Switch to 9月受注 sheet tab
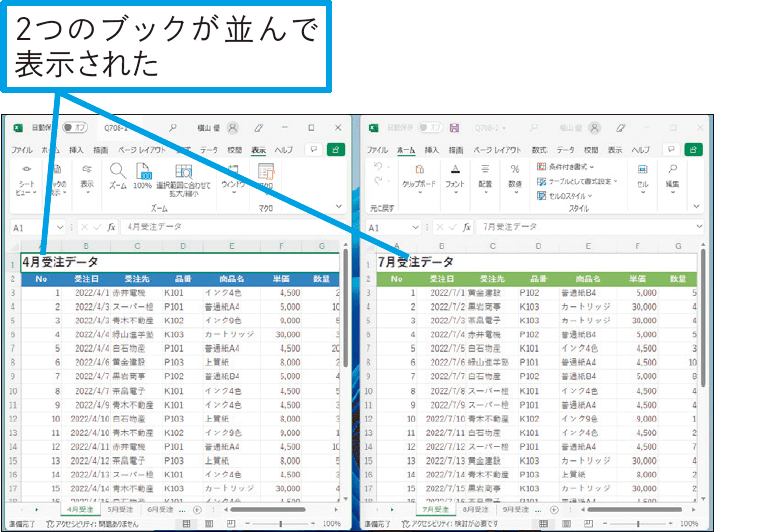This screenshot has height=532, width=783. coord(515,510)
